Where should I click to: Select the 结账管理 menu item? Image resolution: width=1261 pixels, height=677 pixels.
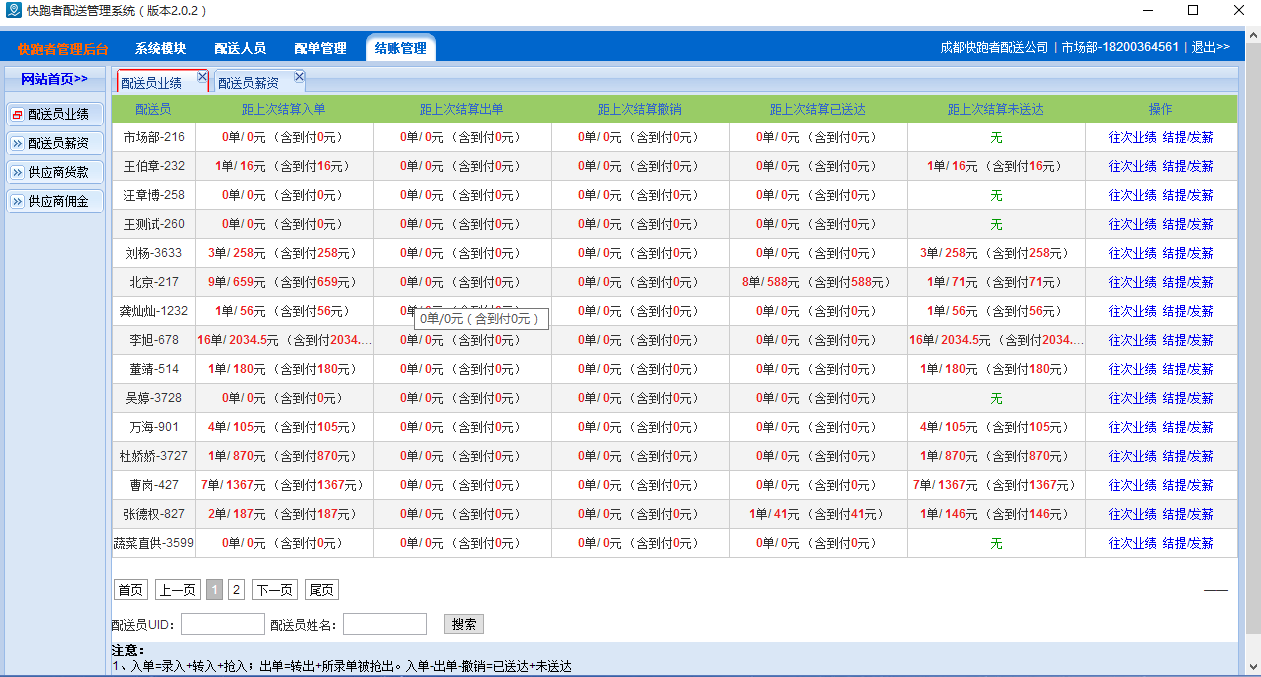(x=400, y=46)
